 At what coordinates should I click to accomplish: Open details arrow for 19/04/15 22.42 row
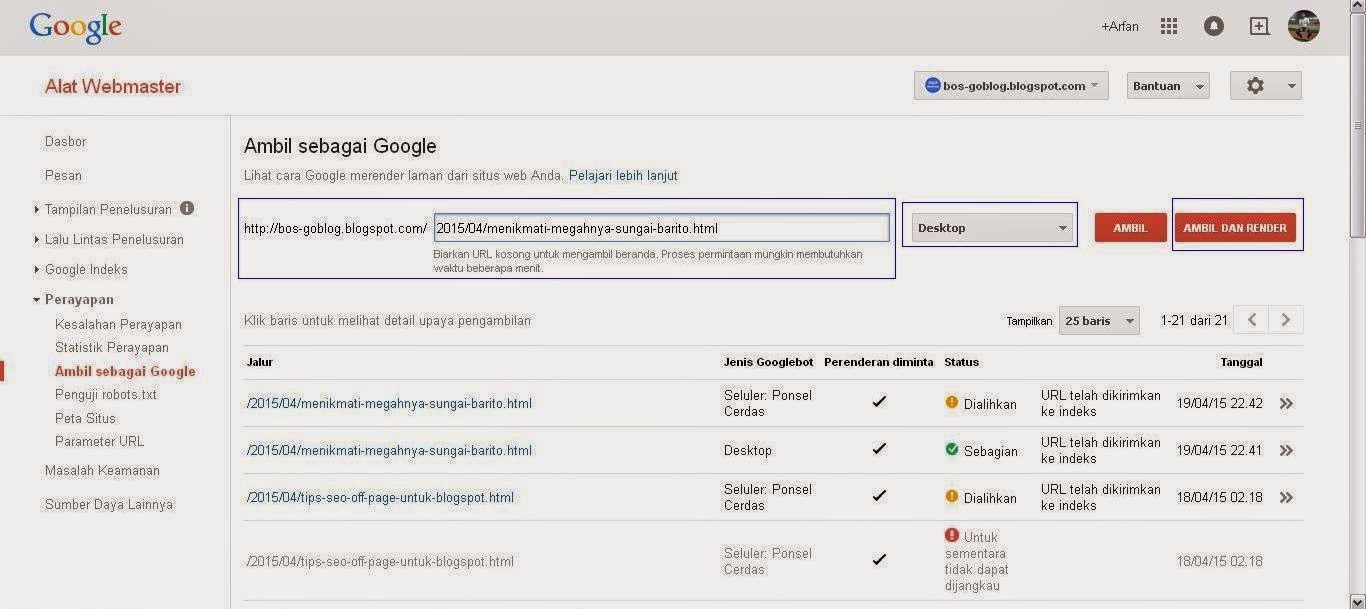[1286, 404]
